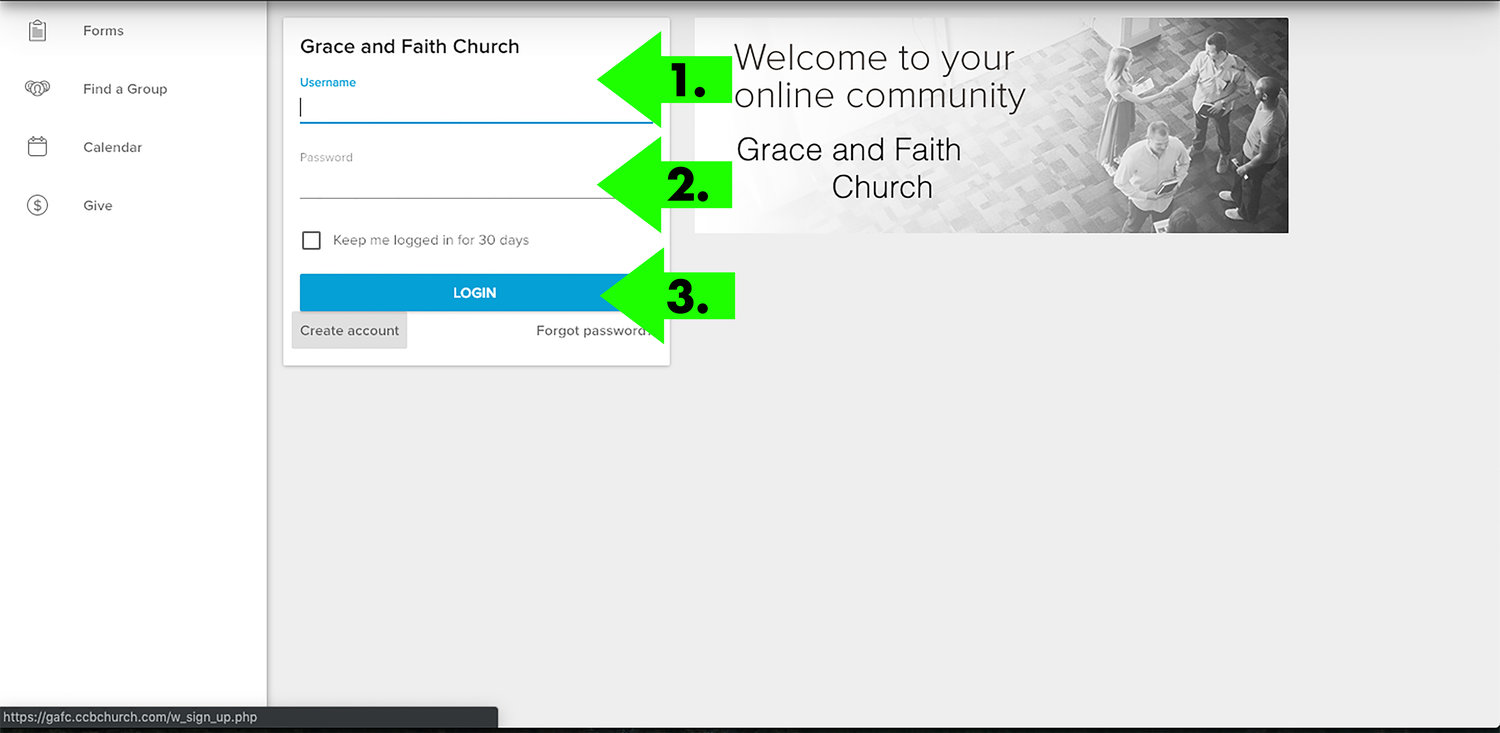1500x733 pixels.
Task: Open the Calendar menu item
Action: [x=112, y=147]
